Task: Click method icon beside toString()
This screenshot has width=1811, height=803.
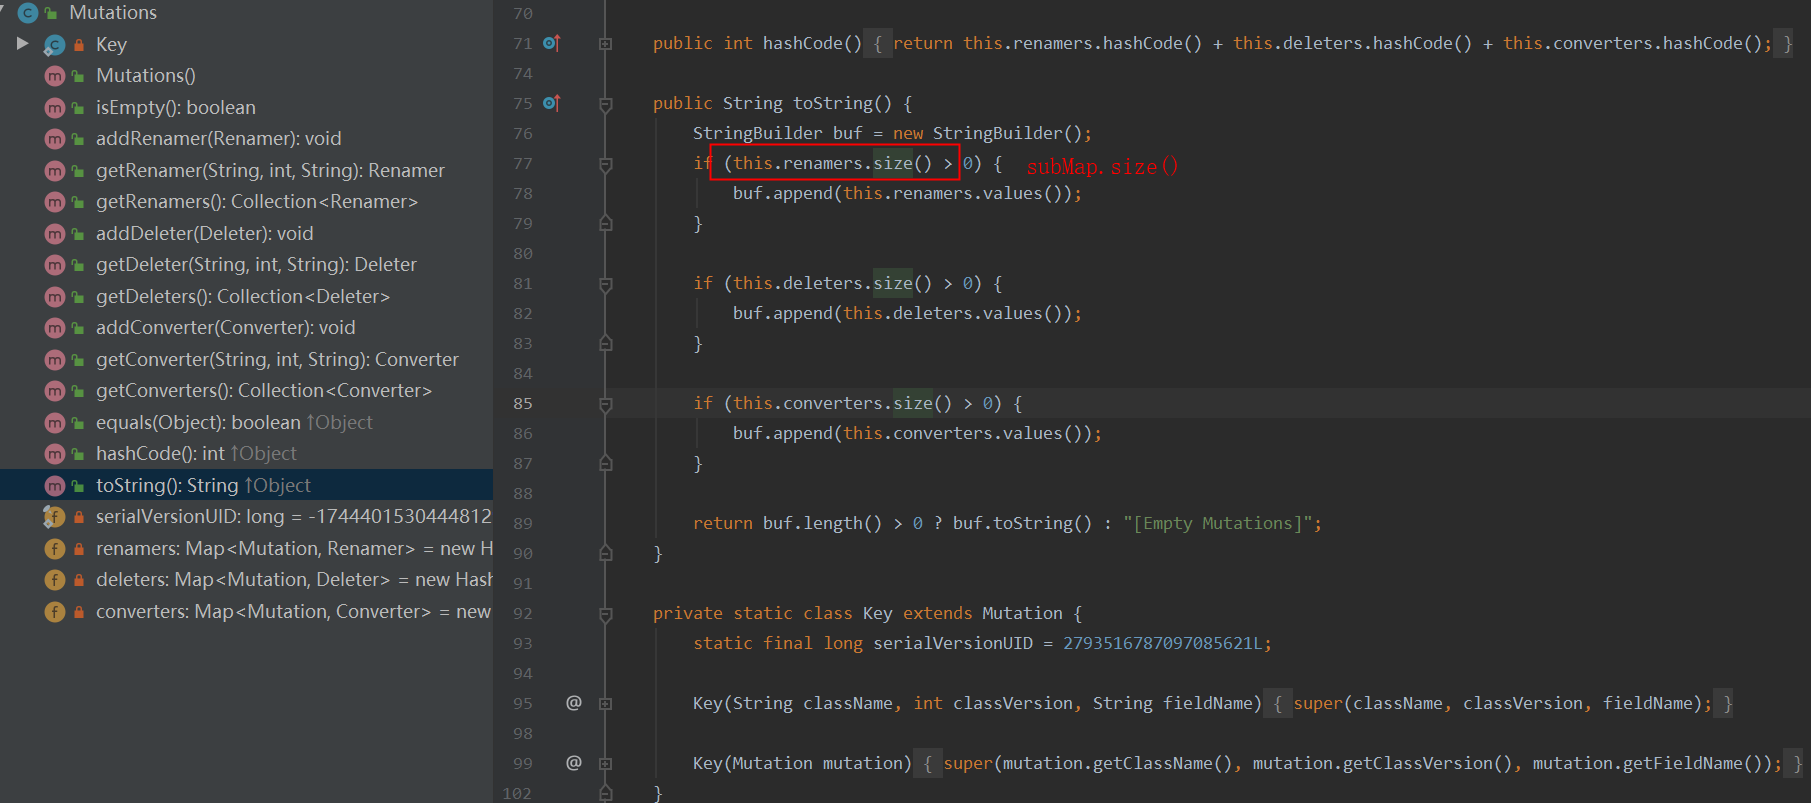Action: point(55,486)
